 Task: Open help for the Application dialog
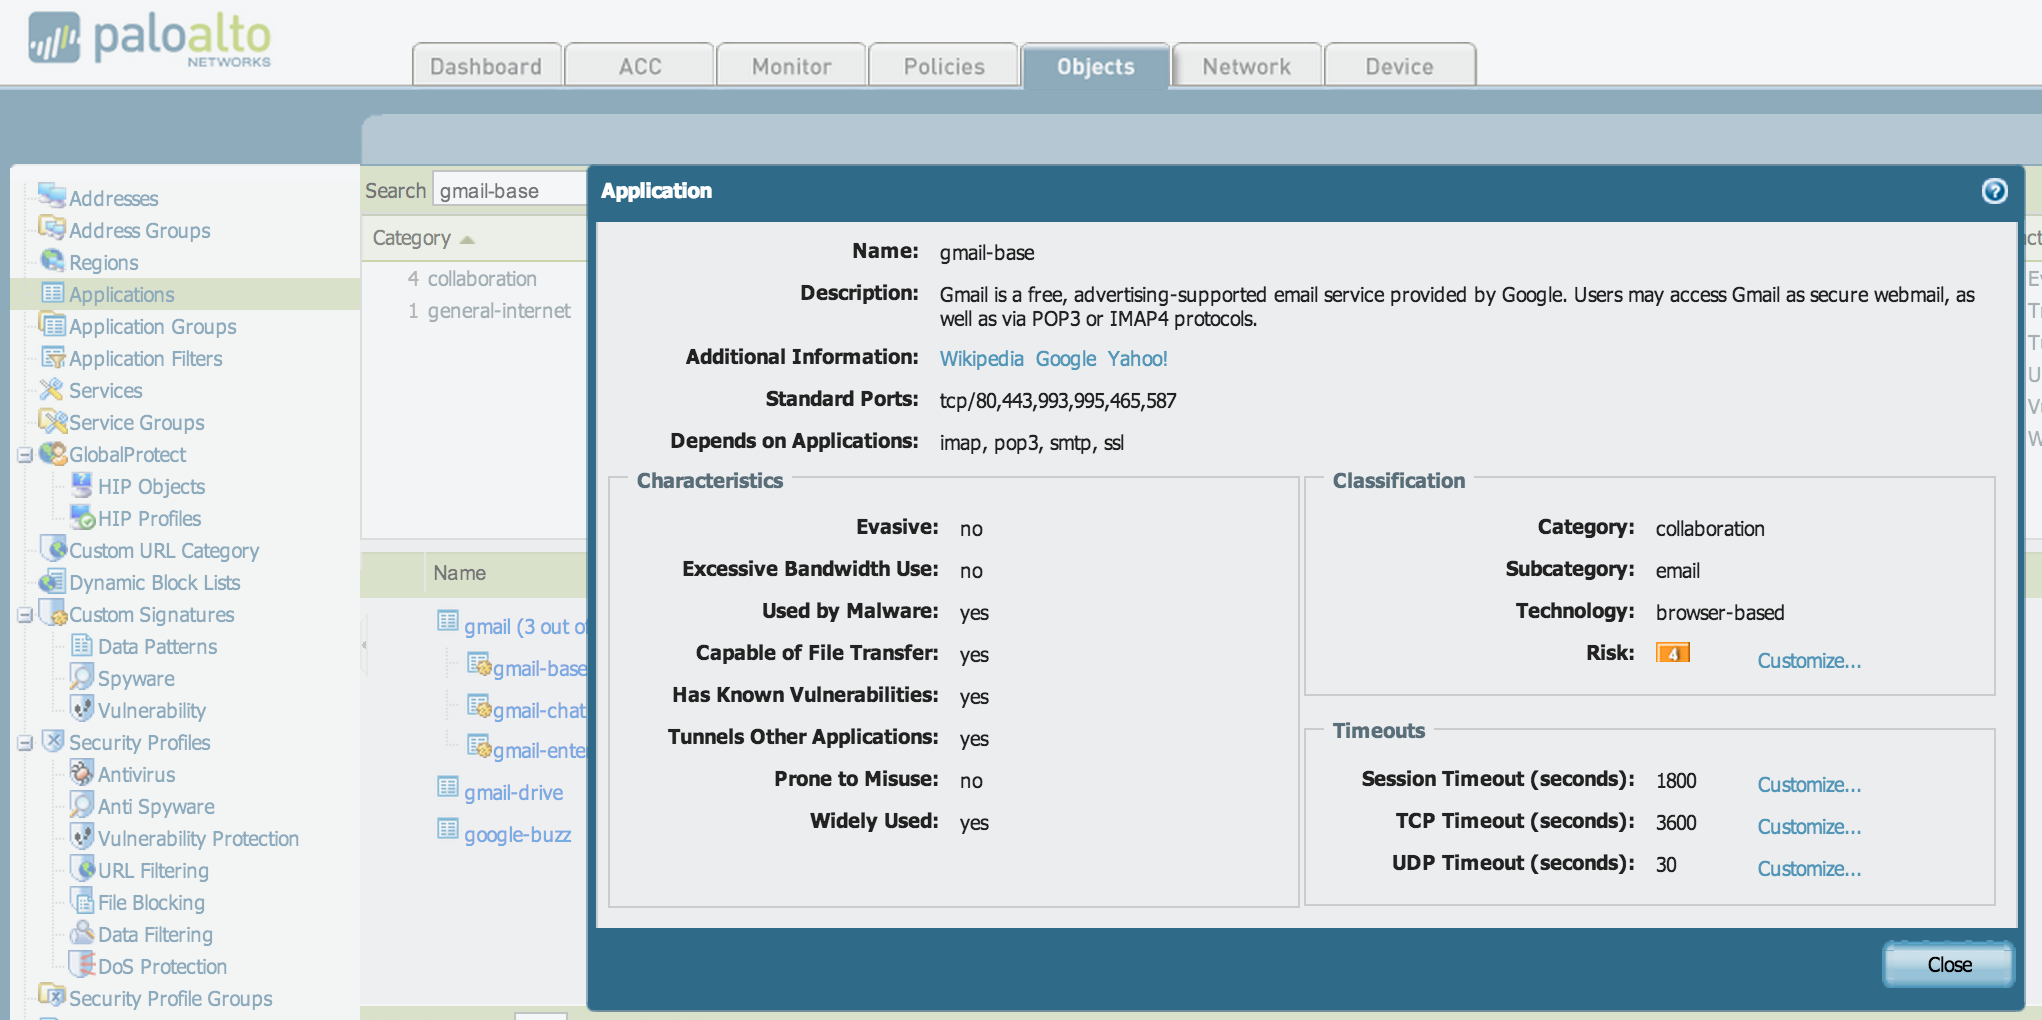[x=1995, y=191]
